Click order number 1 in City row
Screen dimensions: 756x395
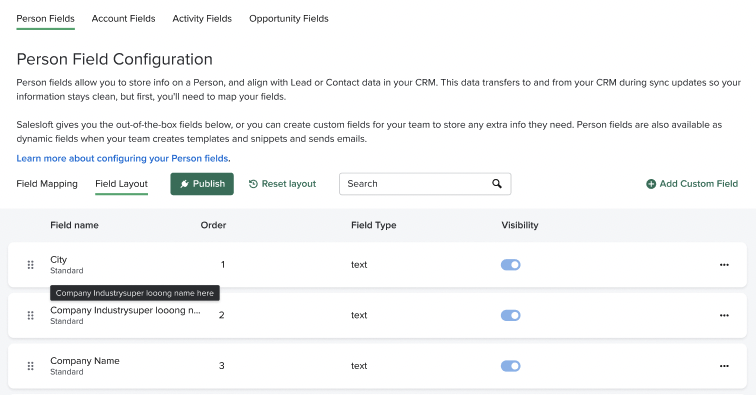coord(223,265)
